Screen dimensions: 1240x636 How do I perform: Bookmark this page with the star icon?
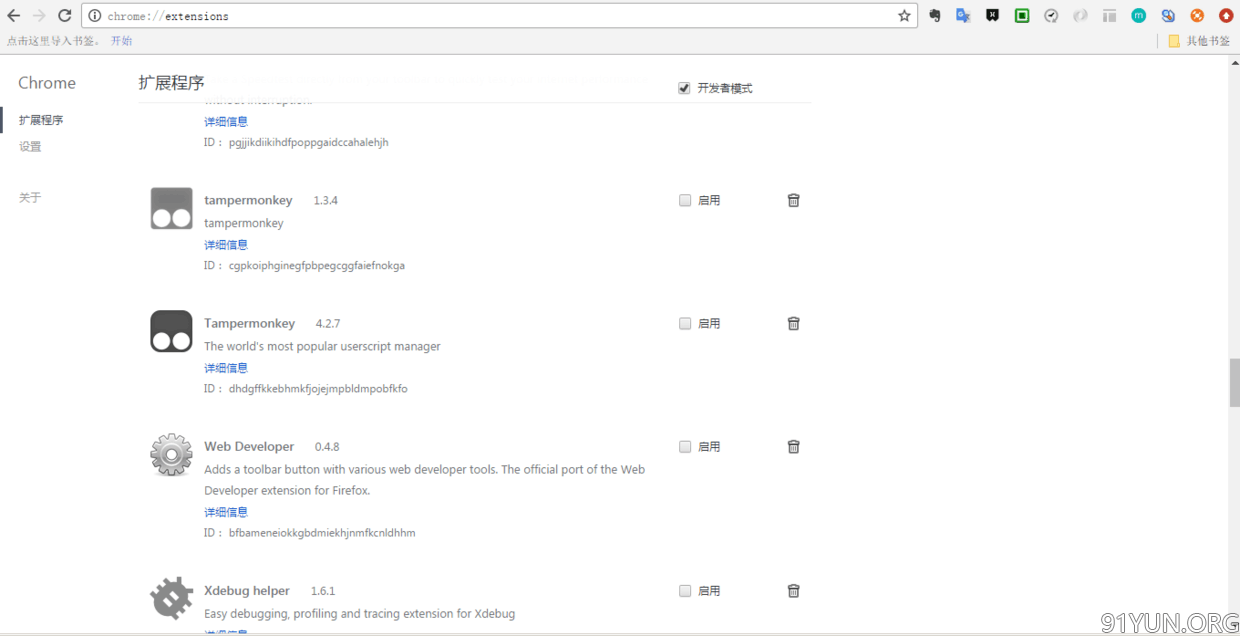(904, 16)
